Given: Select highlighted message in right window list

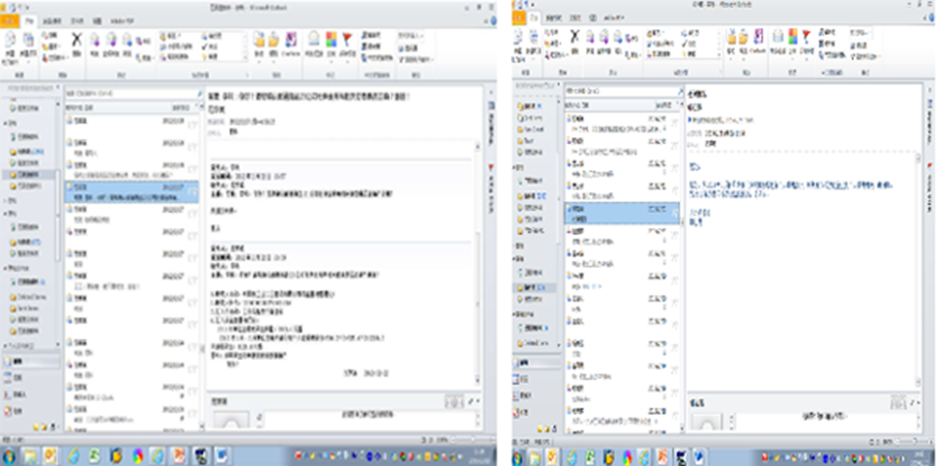Looking at the screenshot, I should (x=622, y=214).
